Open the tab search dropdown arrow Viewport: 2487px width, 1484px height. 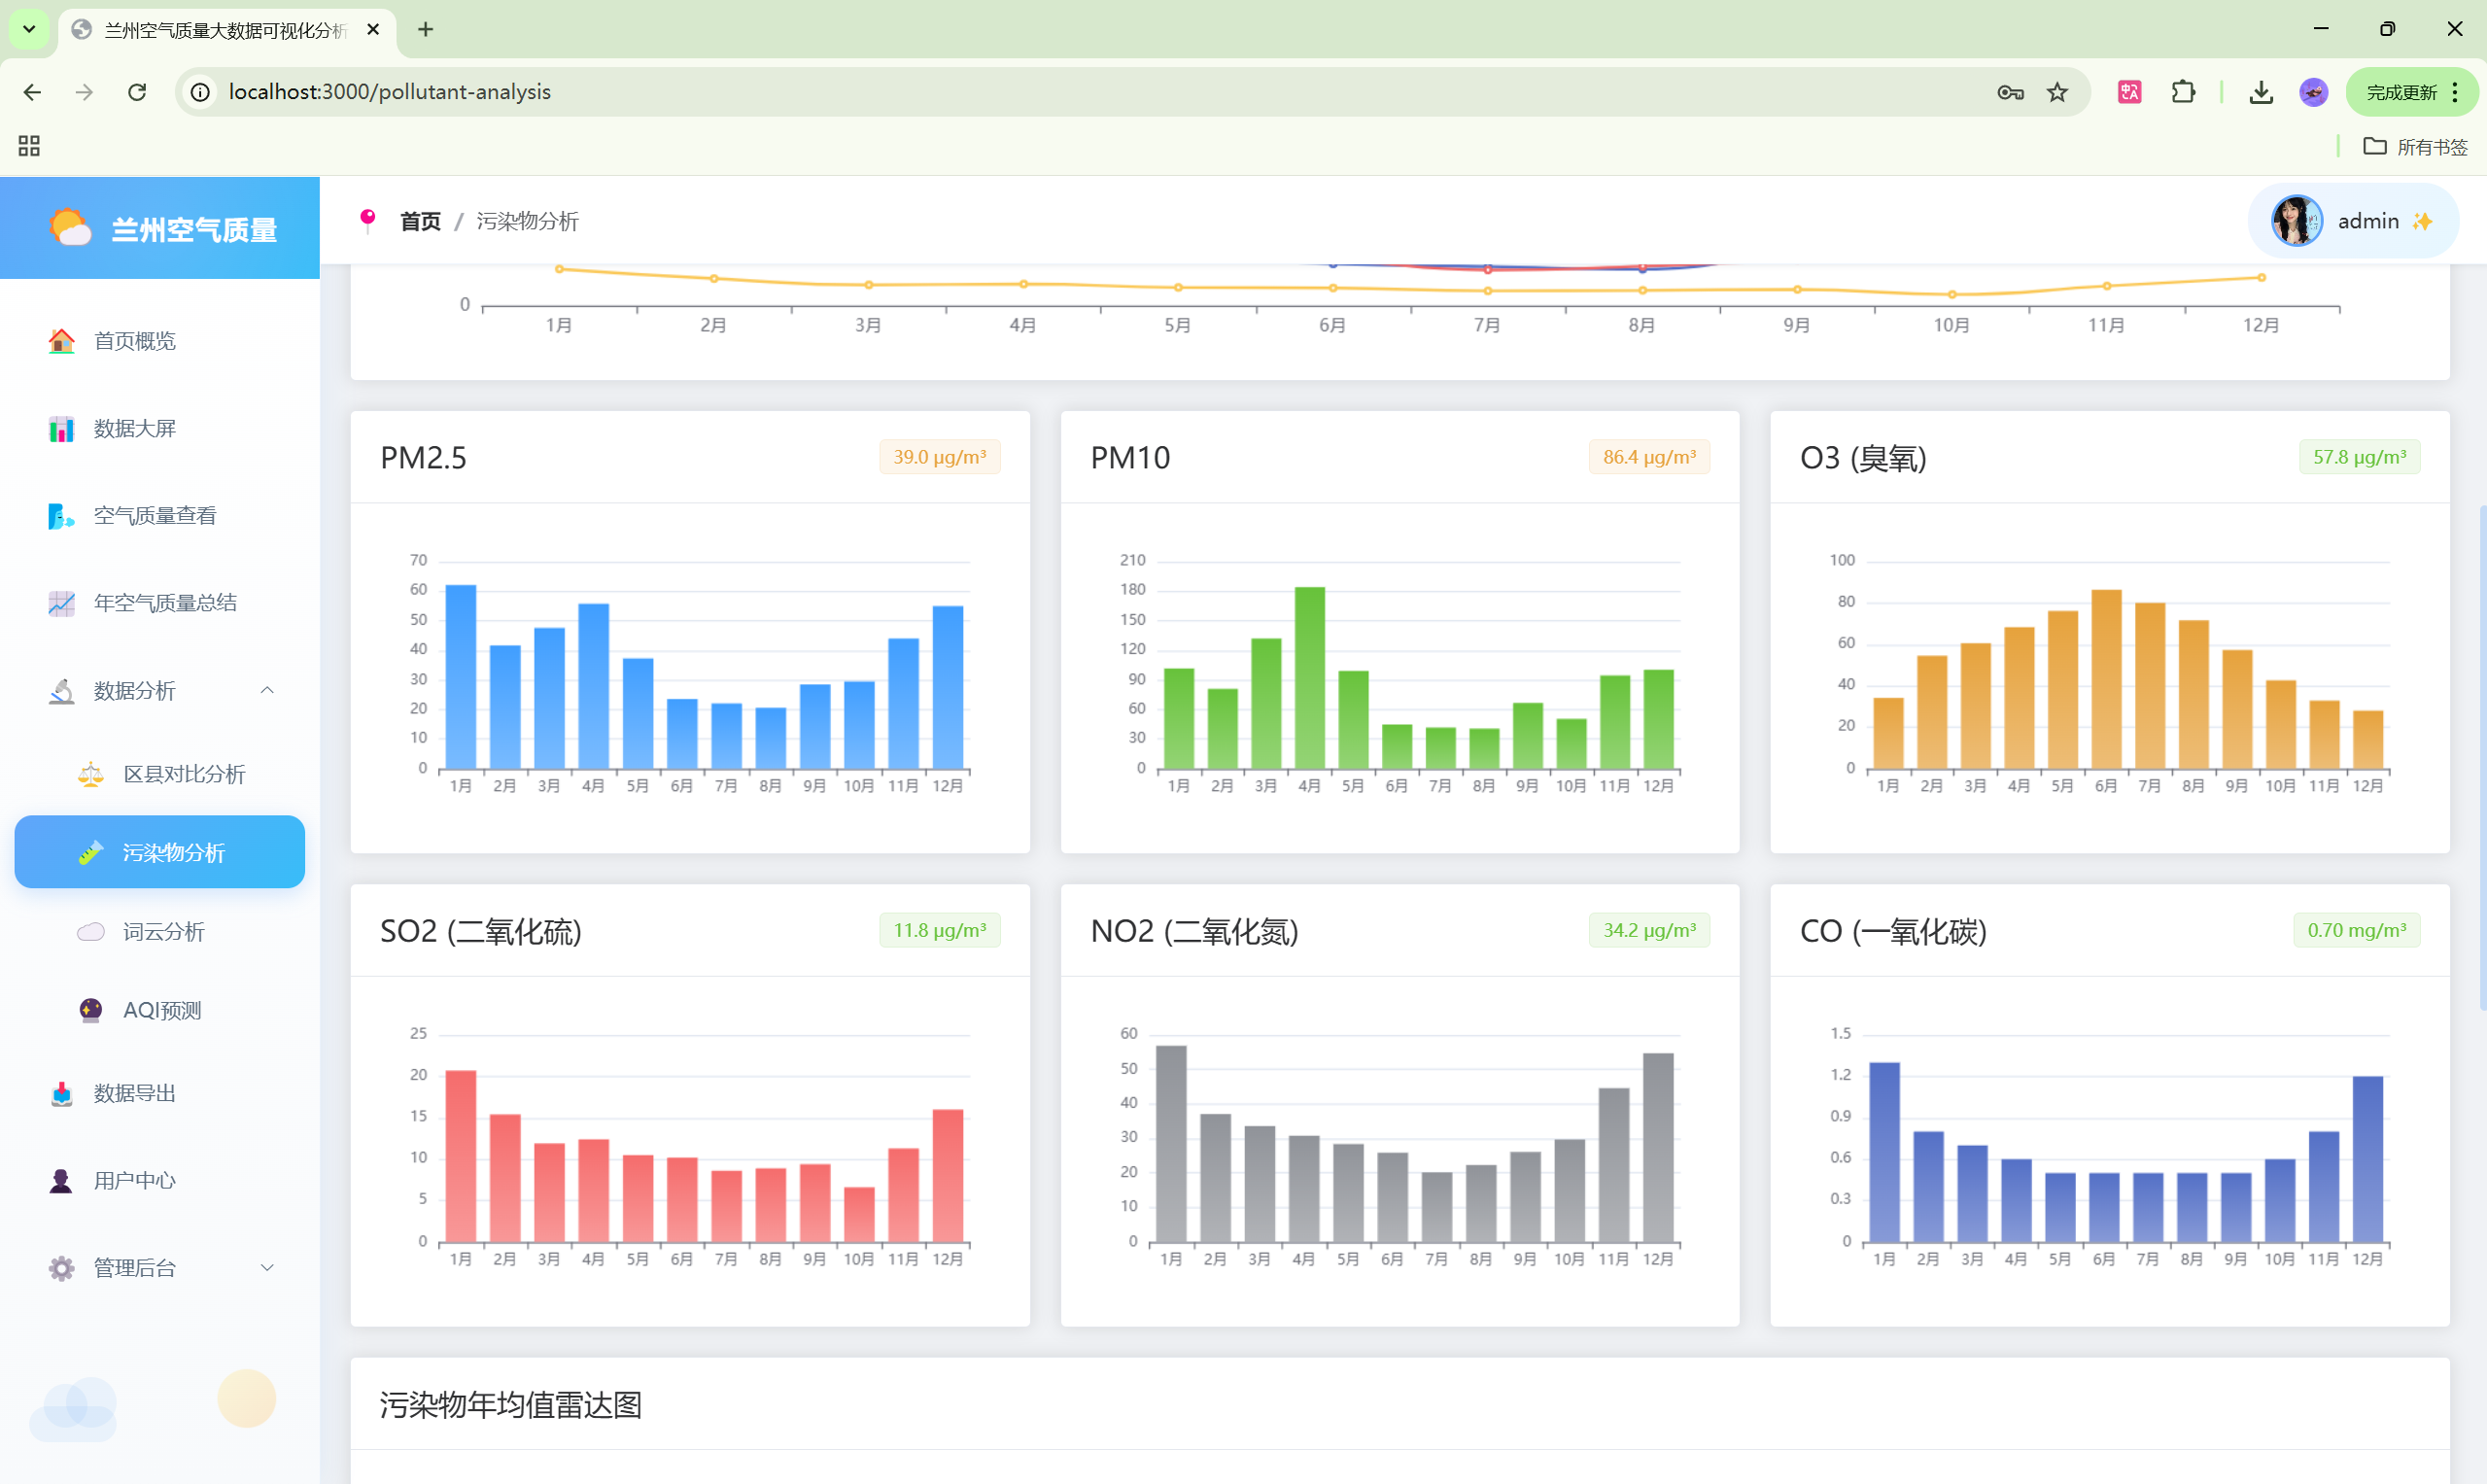[29, 29]
